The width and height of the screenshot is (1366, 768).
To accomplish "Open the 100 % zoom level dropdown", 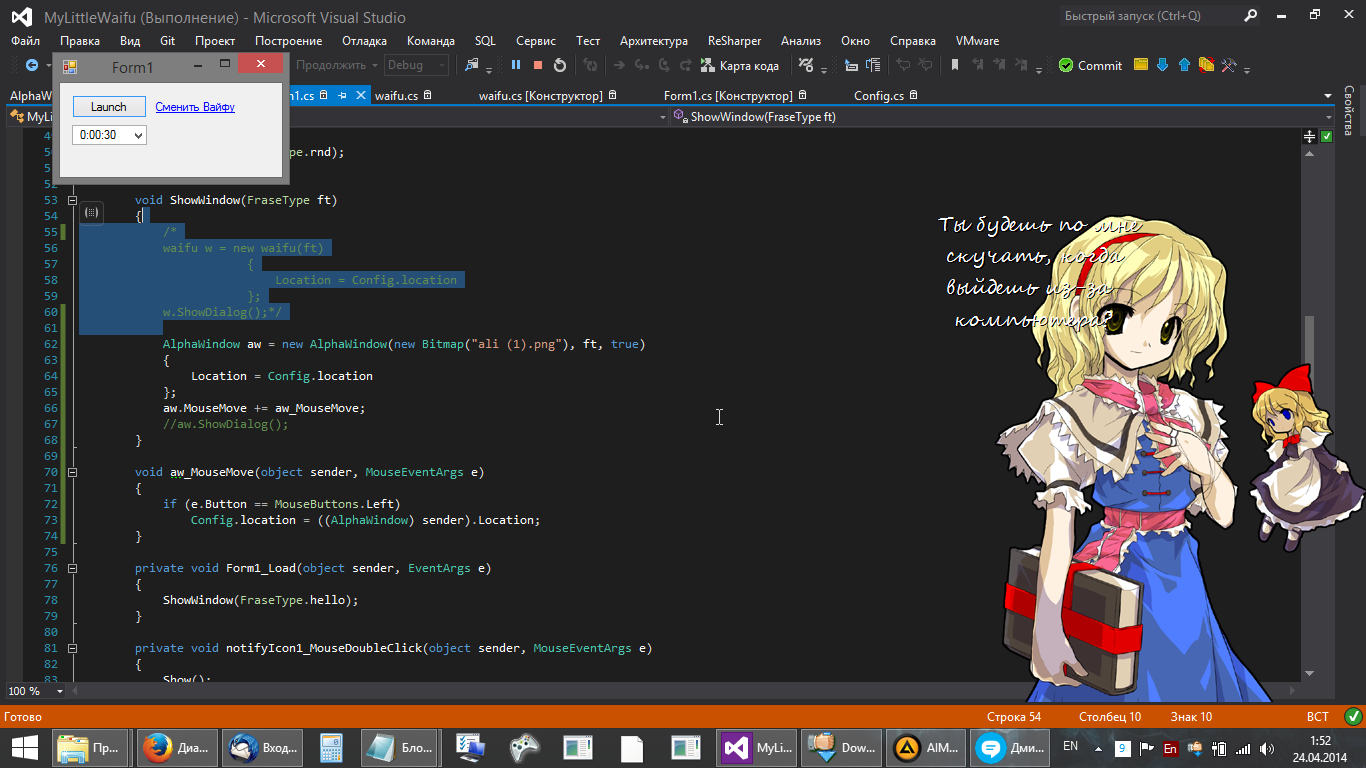I will coord(60,691).
